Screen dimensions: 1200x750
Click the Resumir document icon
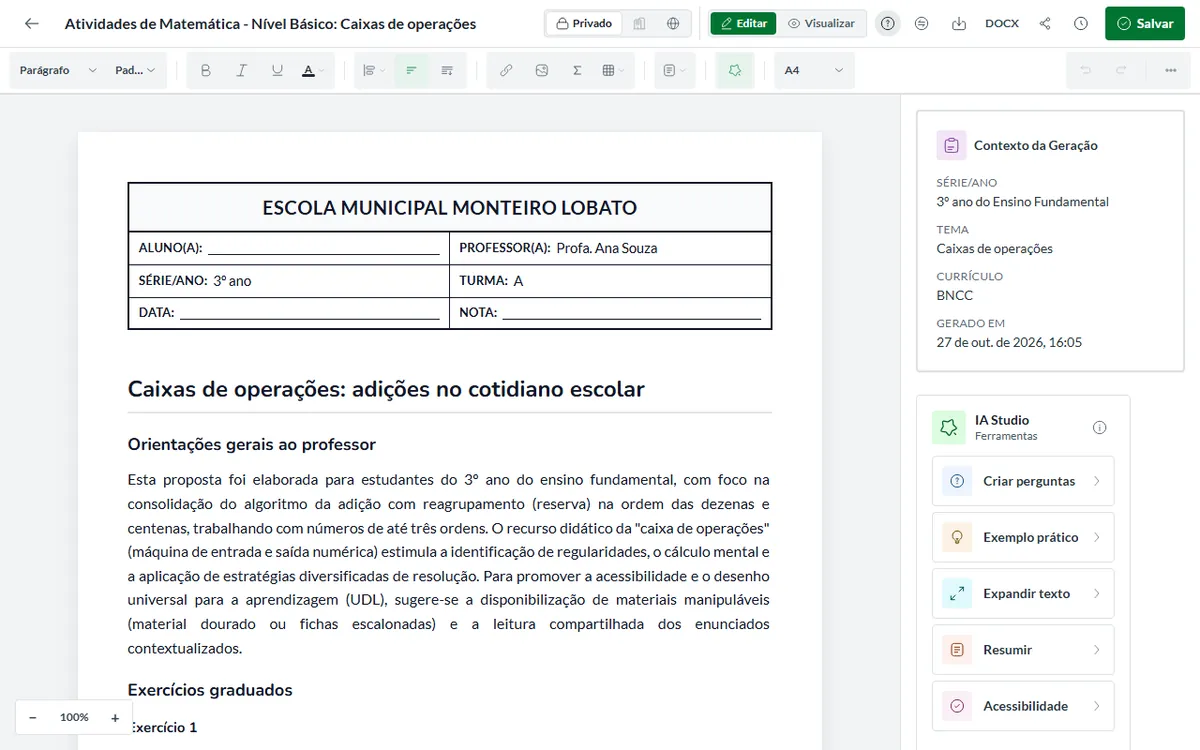[957, 650]
